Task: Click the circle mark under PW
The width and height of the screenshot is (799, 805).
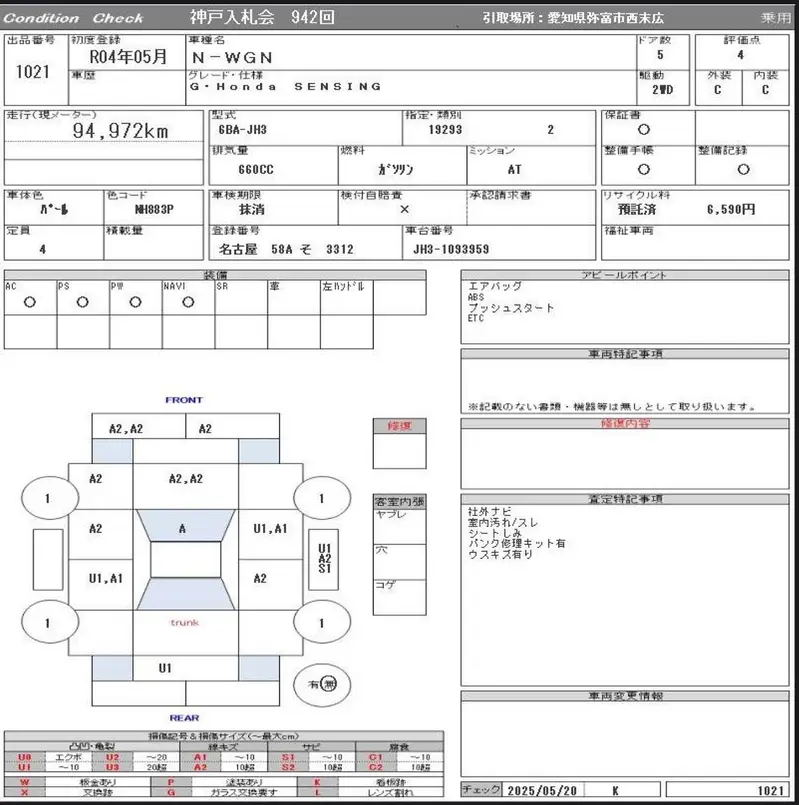Action: click(x=135, y=302)
